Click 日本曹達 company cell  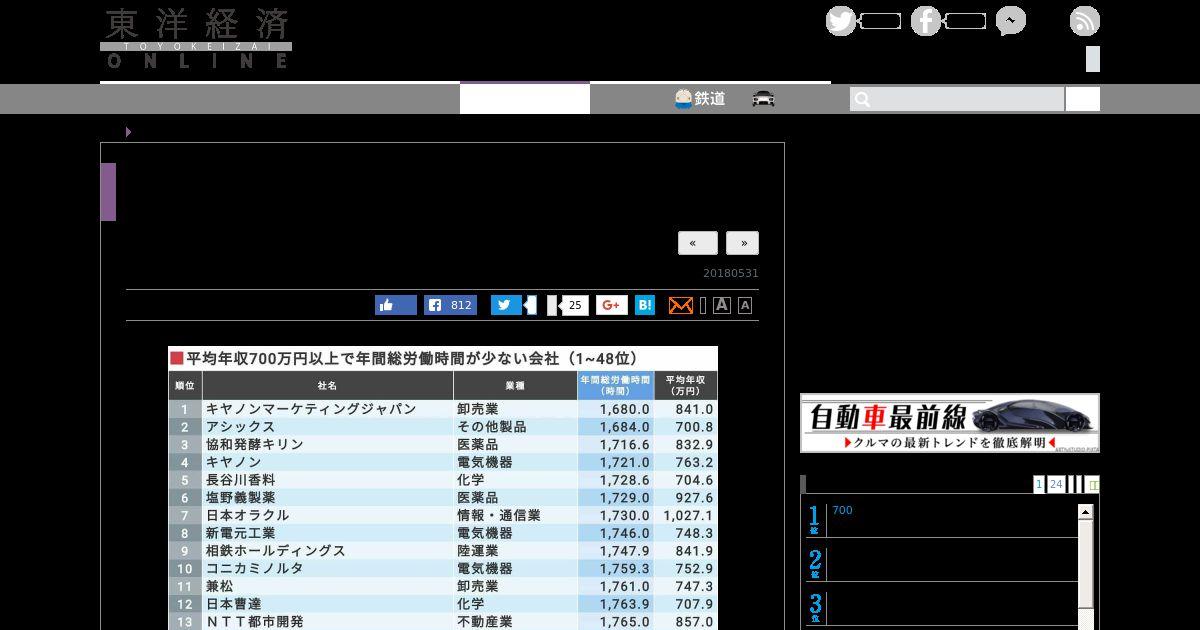click(x=233, y=604)
